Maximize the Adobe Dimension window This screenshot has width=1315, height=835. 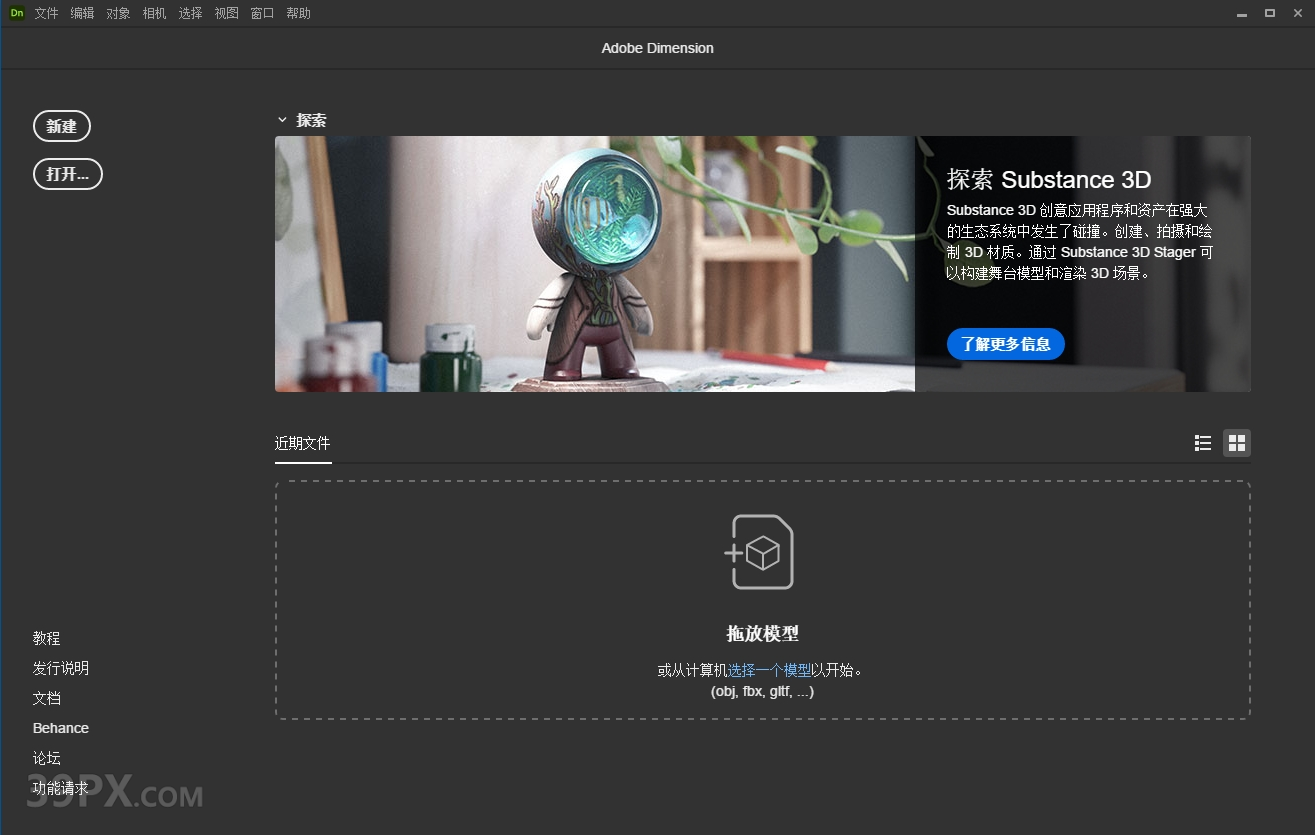(x=1270, y=13)
